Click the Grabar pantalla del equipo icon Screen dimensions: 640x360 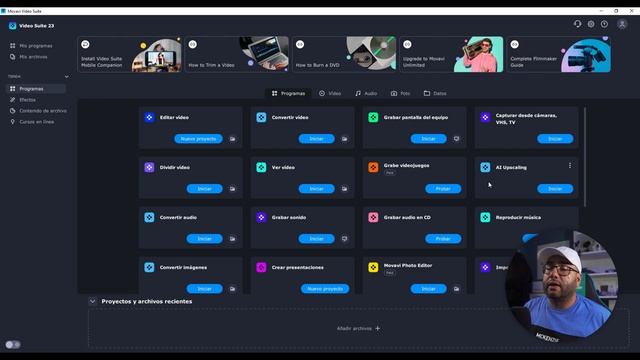coord(373,118)
